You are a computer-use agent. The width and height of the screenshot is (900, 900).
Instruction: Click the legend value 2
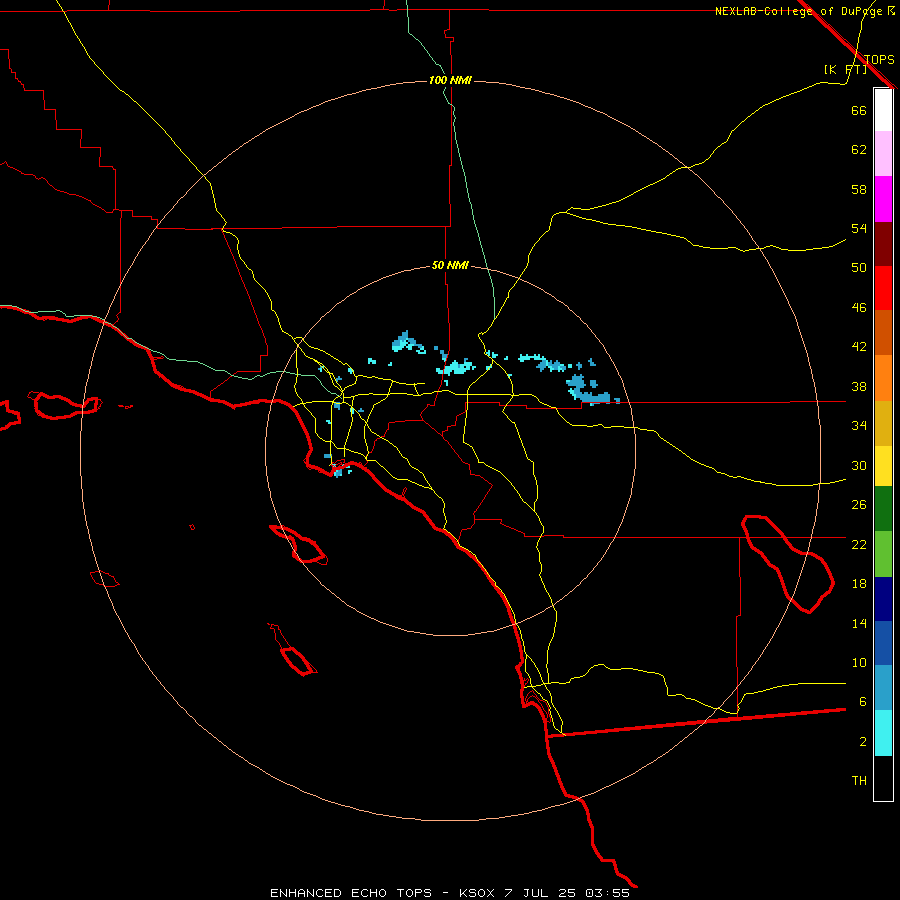862,742
